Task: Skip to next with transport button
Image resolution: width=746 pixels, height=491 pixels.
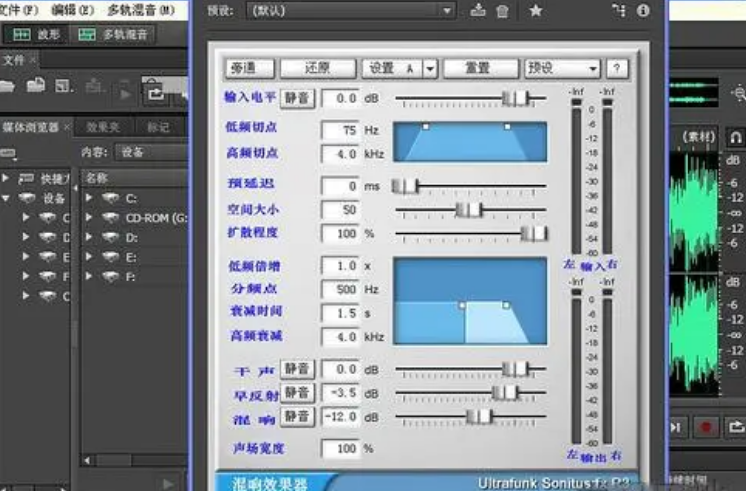Action: click(676, 427)
